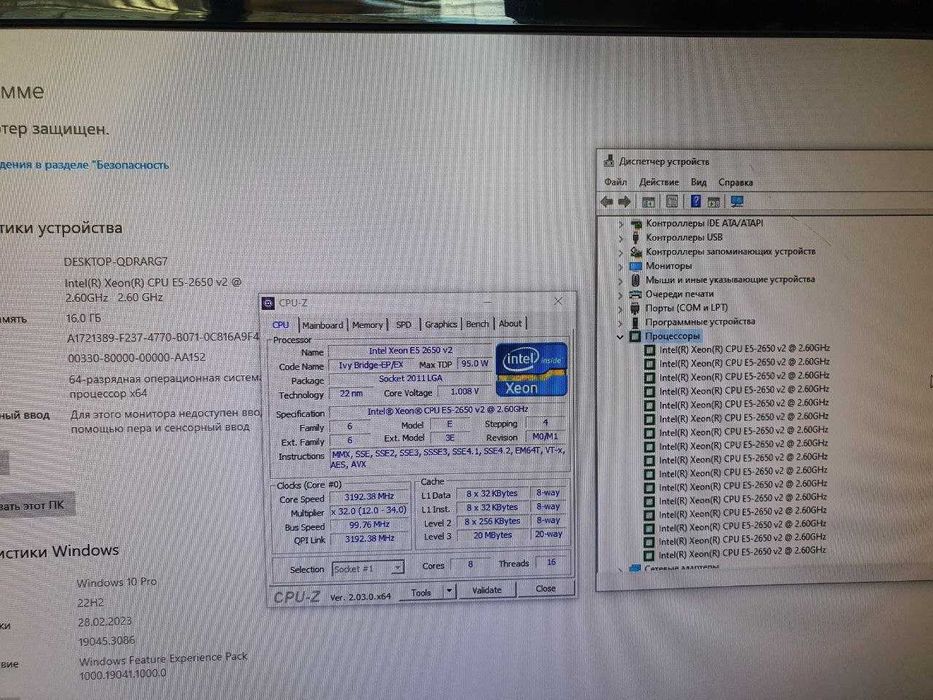The width and height of the screenshot is (933, 700).
Task: Expand the Мониторы node
Action: [x=621, y=267]
